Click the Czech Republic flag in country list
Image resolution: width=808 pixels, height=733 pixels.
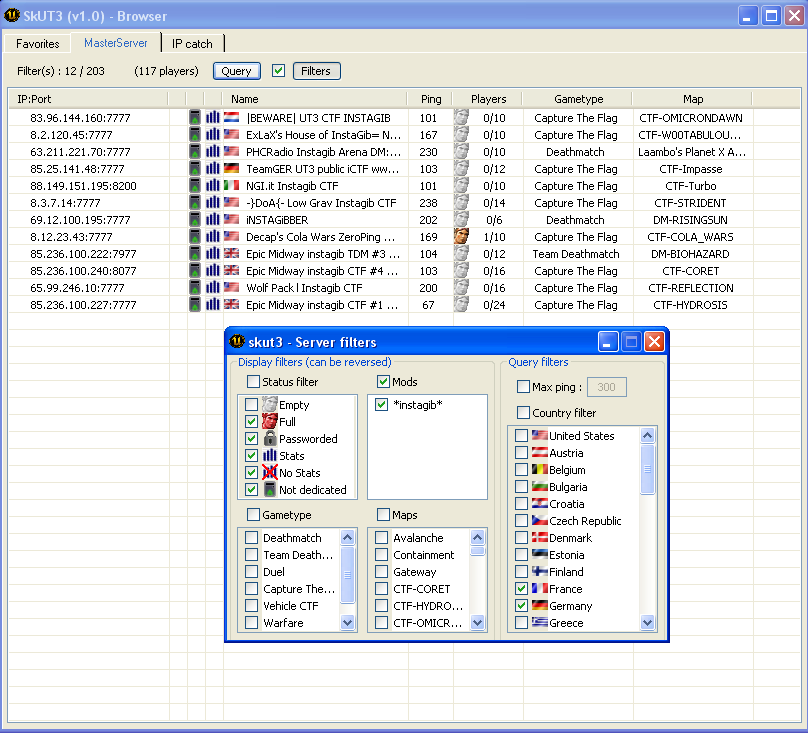coord(540,520)
